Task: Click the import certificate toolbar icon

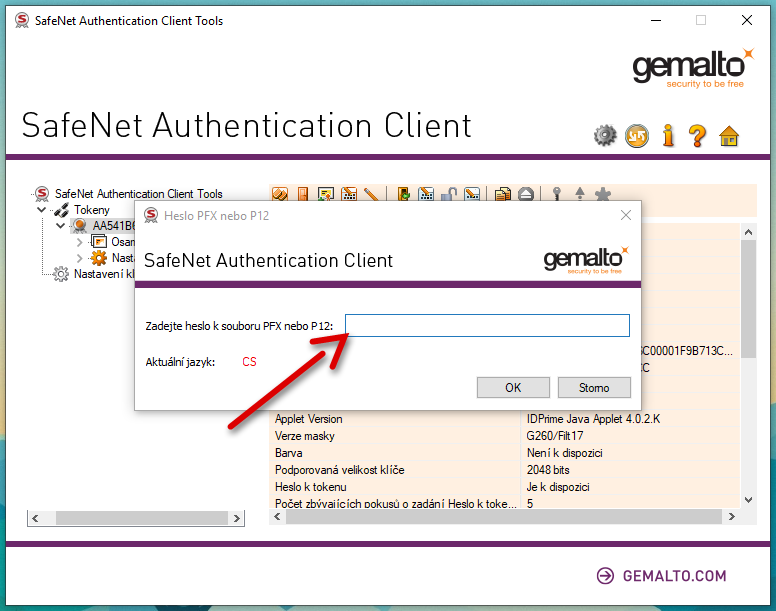Action: click(326, 194)
